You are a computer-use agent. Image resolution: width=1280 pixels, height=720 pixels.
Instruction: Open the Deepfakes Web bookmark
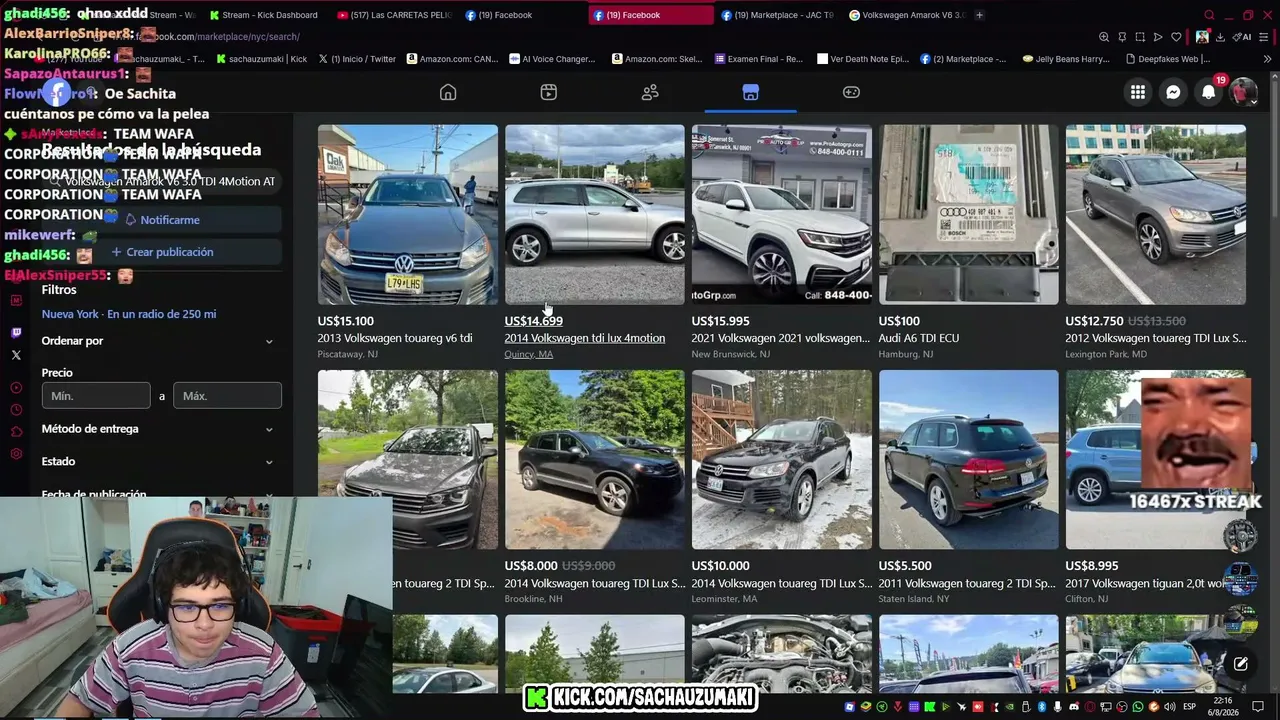1168,59
